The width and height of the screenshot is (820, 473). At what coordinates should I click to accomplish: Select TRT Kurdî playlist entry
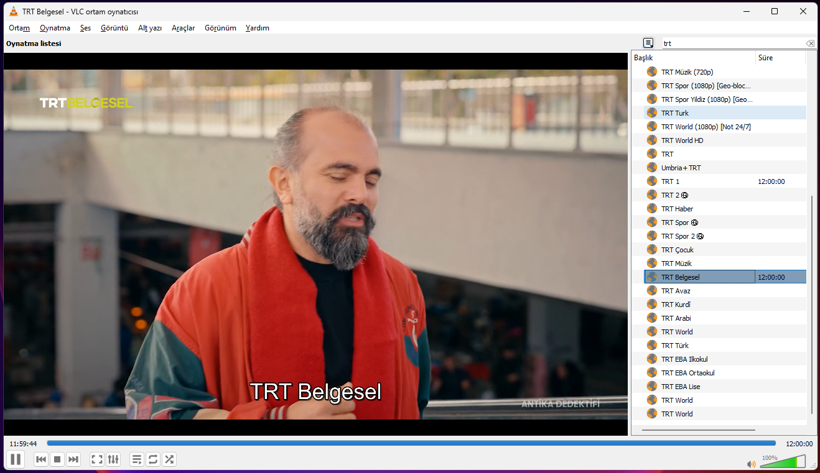(x=725, y=304)
